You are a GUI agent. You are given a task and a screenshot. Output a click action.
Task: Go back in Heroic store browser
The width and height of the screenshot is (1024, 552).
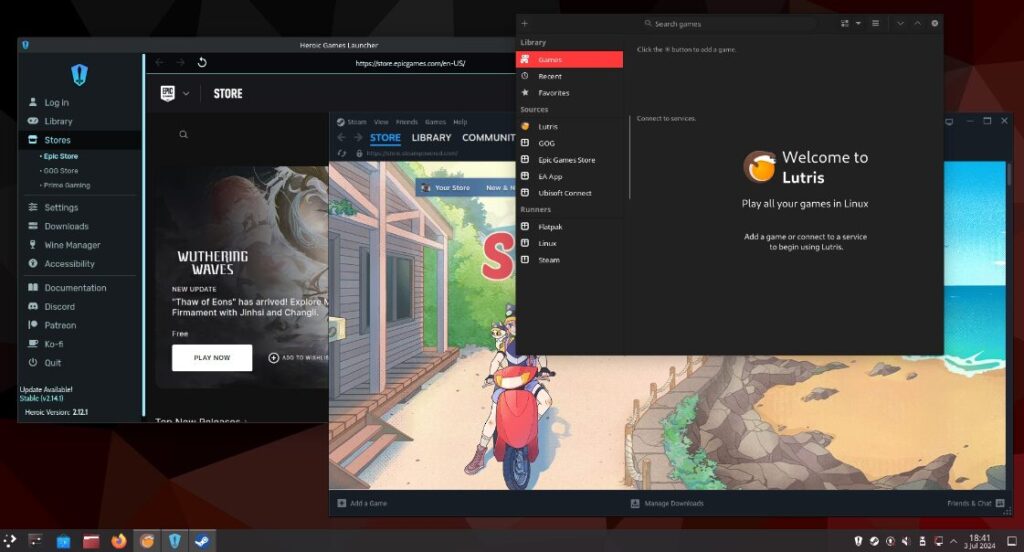click(160, 63)
